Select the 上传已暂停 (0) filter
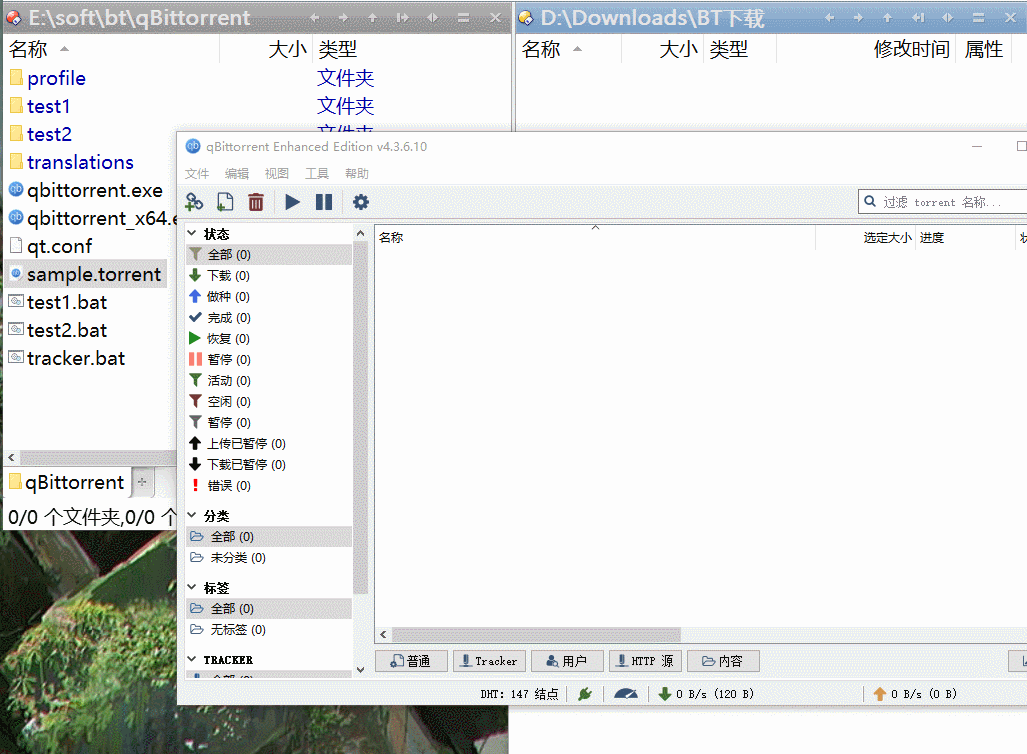 [269, 443]
